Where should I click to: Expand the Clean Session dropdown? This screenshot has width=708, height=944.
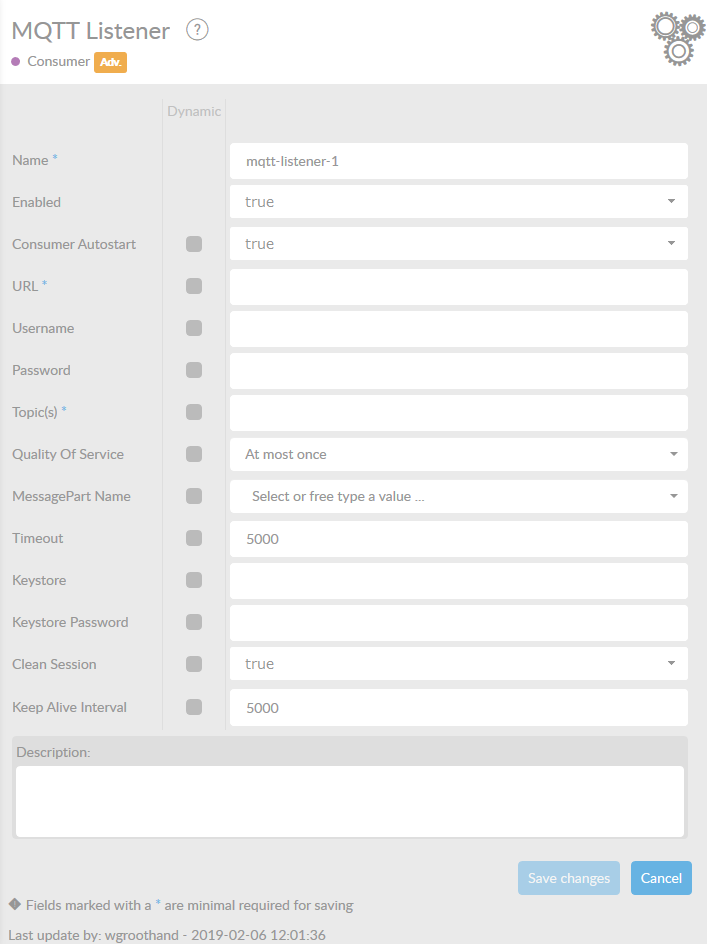point(458,664)
